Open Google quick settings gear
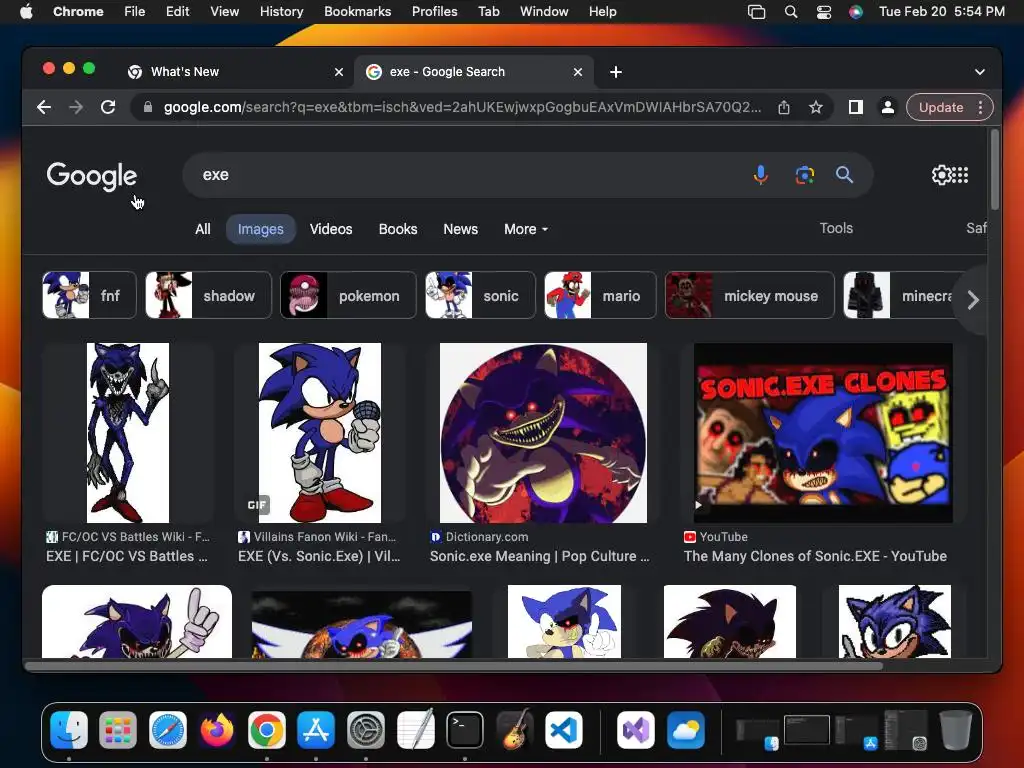The width and height of the screenshot is (1024, 768). (941, 174)
